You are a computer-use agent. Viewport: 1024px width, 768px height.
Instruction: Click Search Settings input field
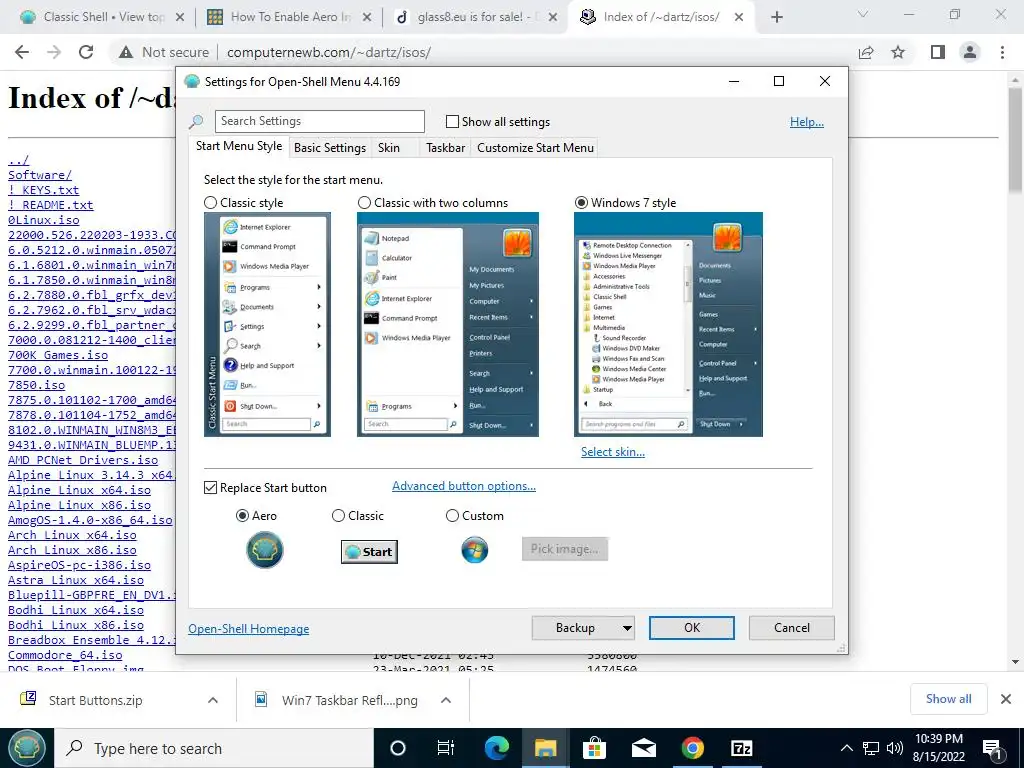point(319,121)
